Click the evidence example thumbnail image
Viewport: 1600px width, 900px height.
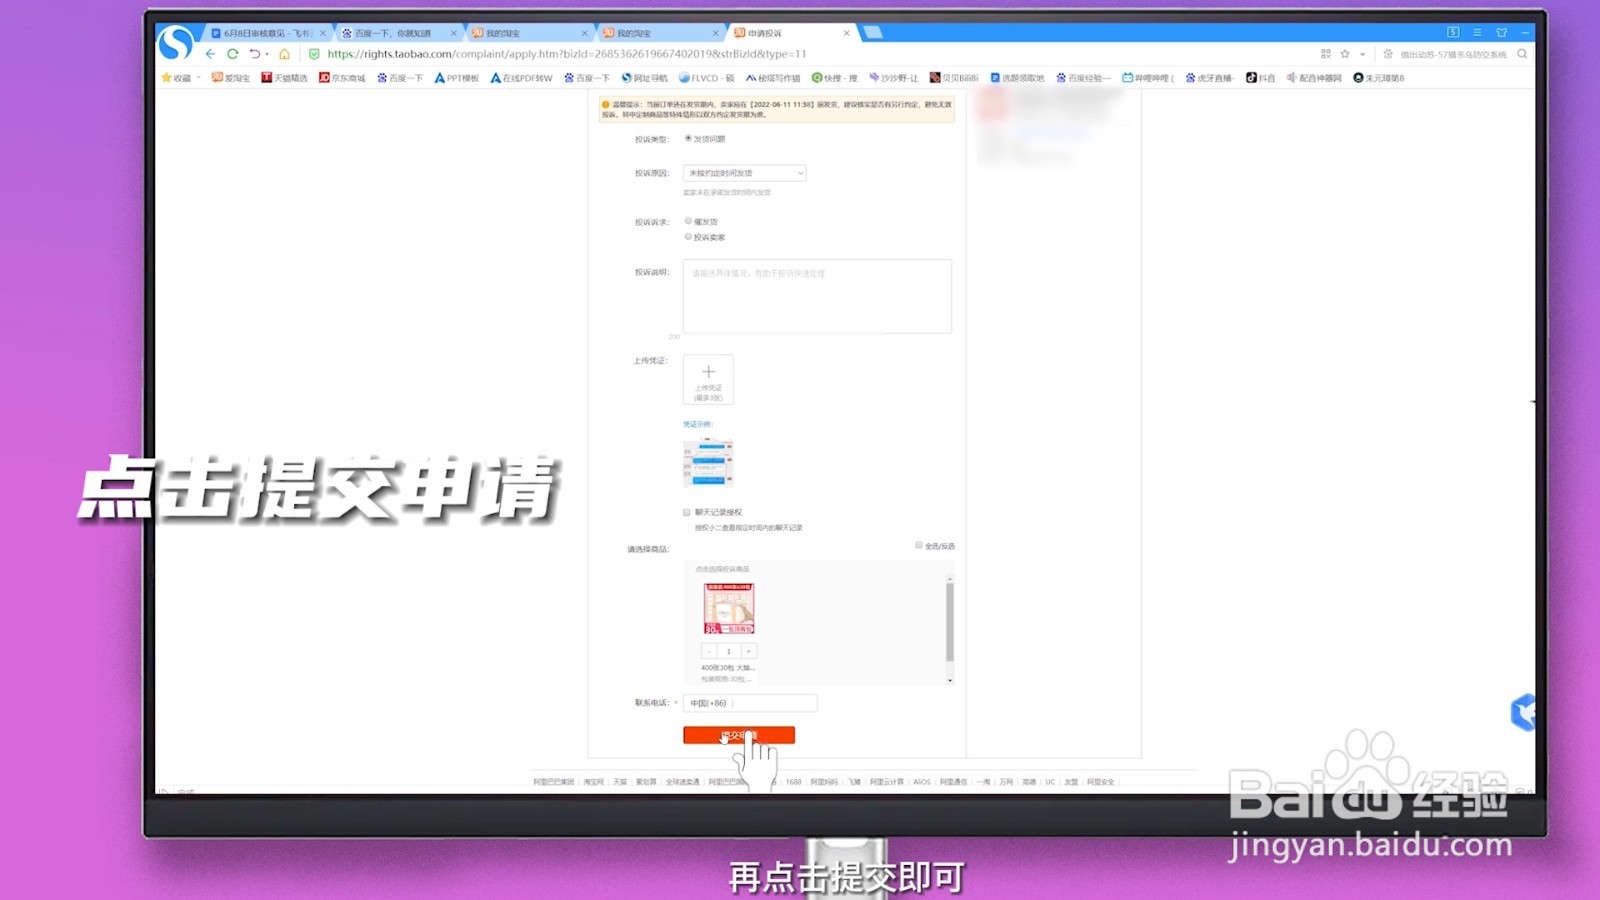click(708, 463)
